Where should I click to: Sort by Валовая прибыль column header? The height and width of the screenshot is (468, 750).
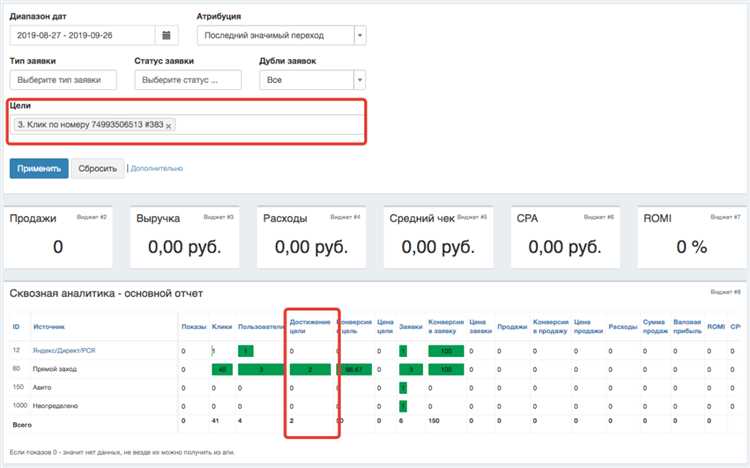pyautogui.click(x=687, y=326)
